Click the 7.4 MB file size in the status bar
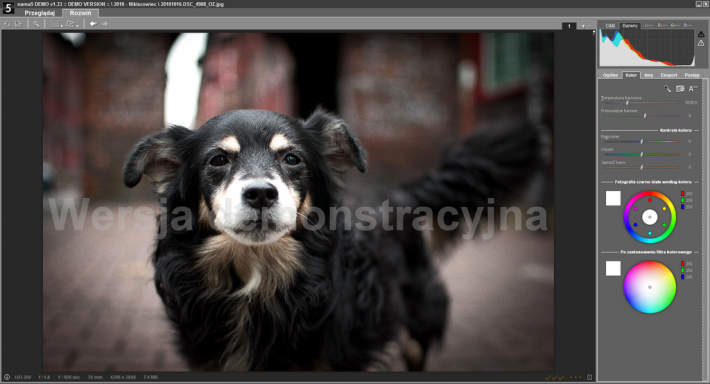The image size is (710, 384). coord(151,377)
